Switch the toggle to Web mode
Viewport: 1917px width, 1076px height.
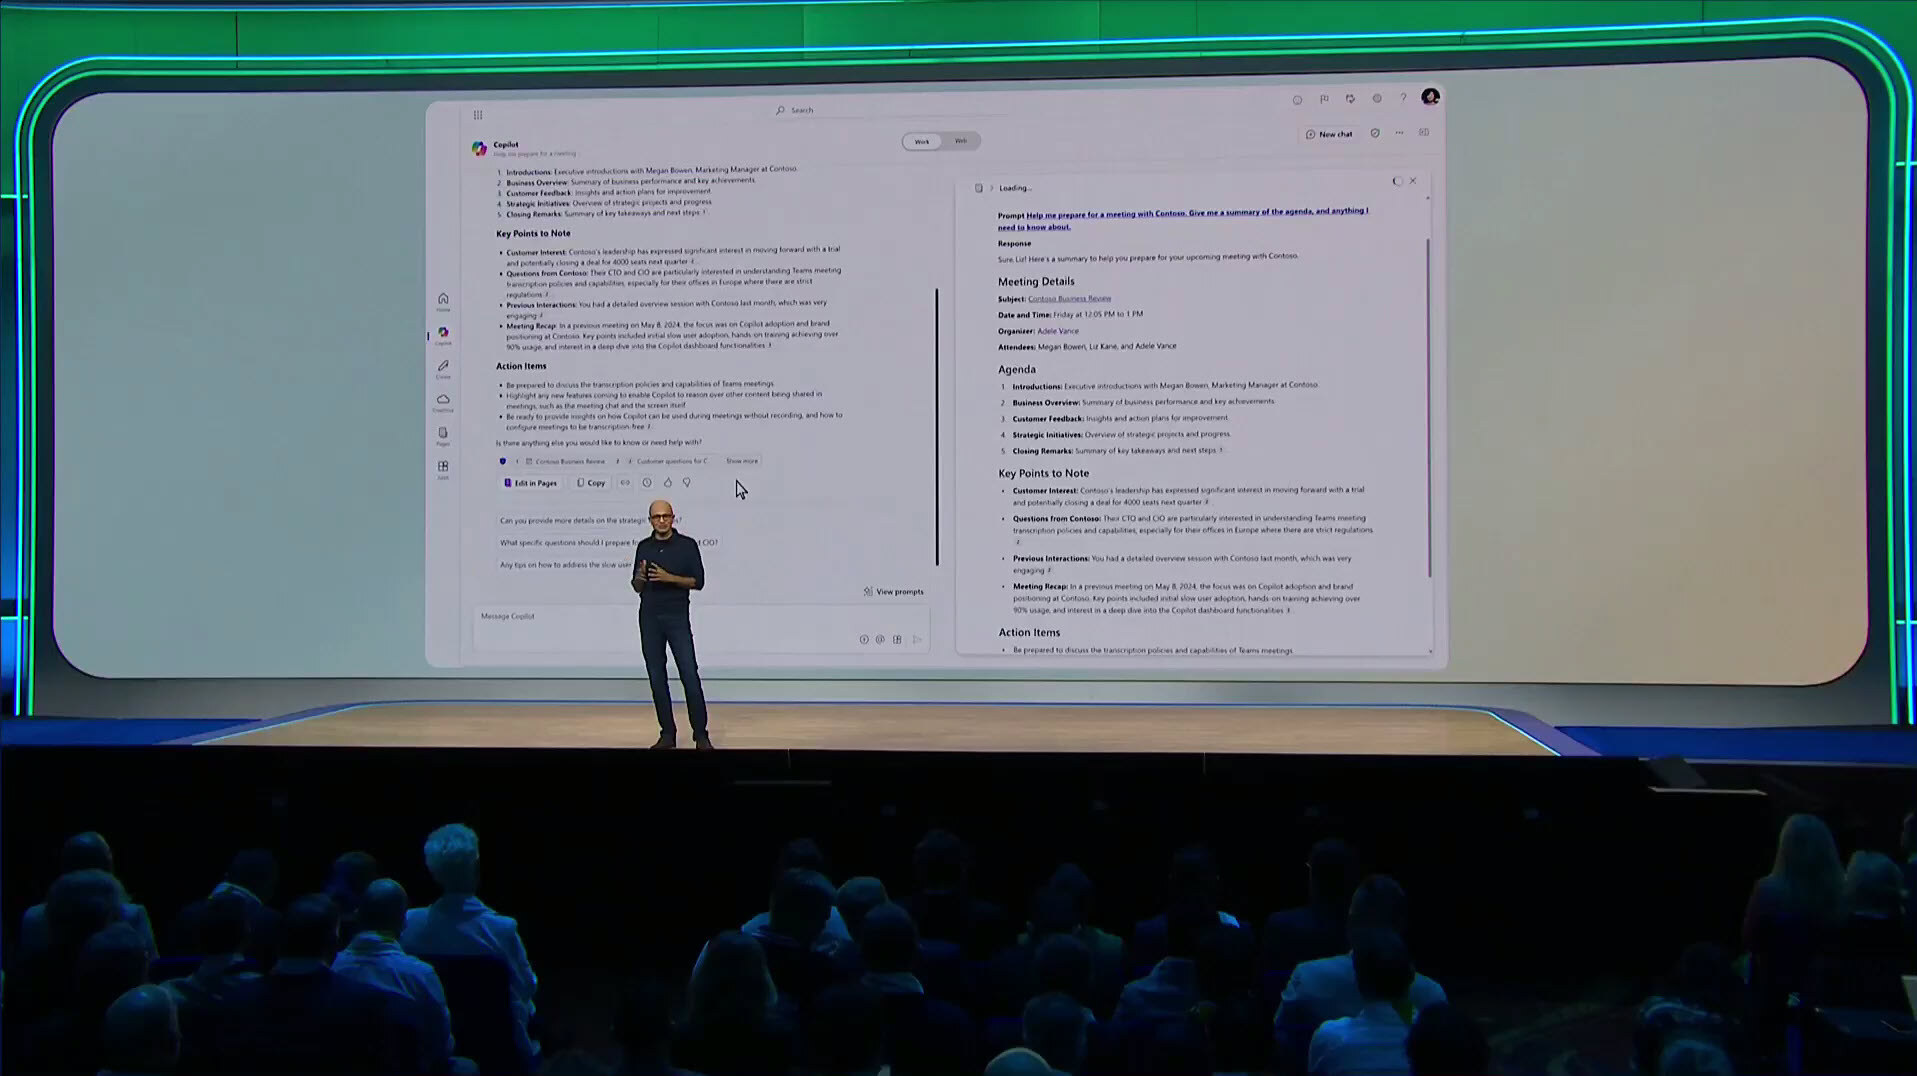(x=960, y=141)
